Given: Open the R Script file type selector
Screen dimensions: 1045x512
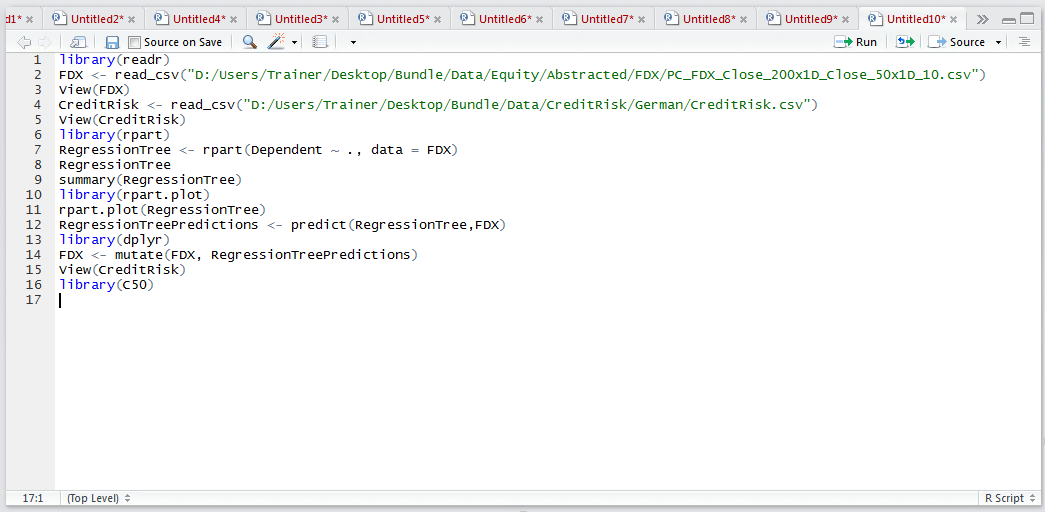Looking at the screenshot, I should (1009, 498).
